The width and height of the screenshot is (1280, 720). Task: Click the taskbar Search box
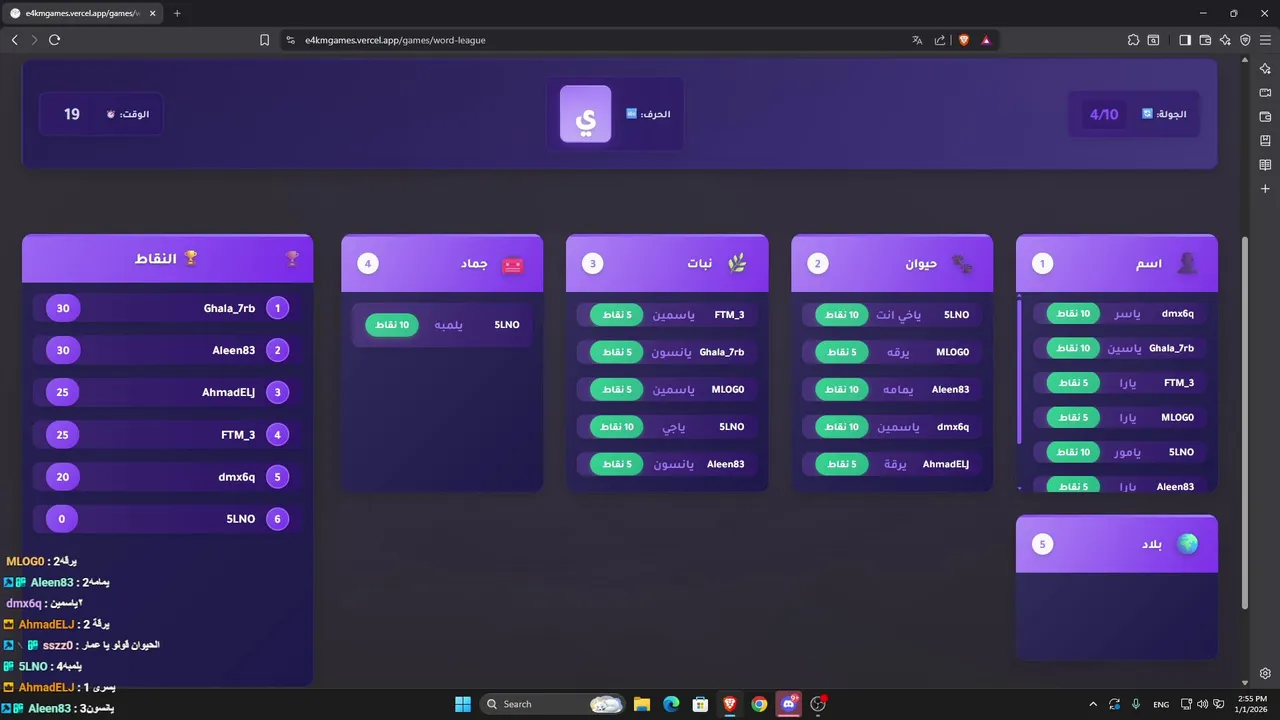coord(553,704)
